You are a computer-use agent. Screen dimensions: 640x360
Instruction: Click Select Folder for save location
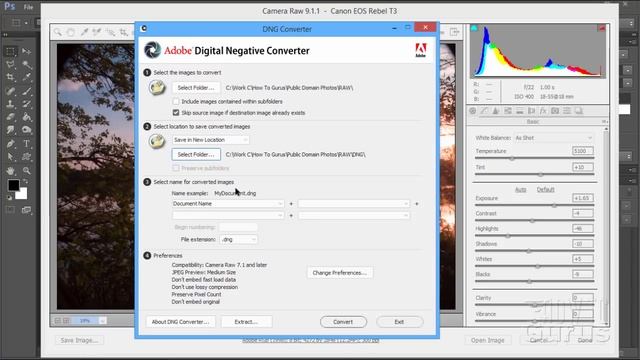(x=196, y=154)
